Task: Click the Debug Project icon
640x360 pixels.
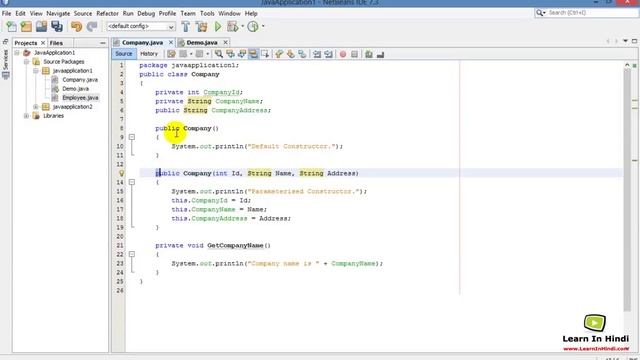Action: pos(232,27)
